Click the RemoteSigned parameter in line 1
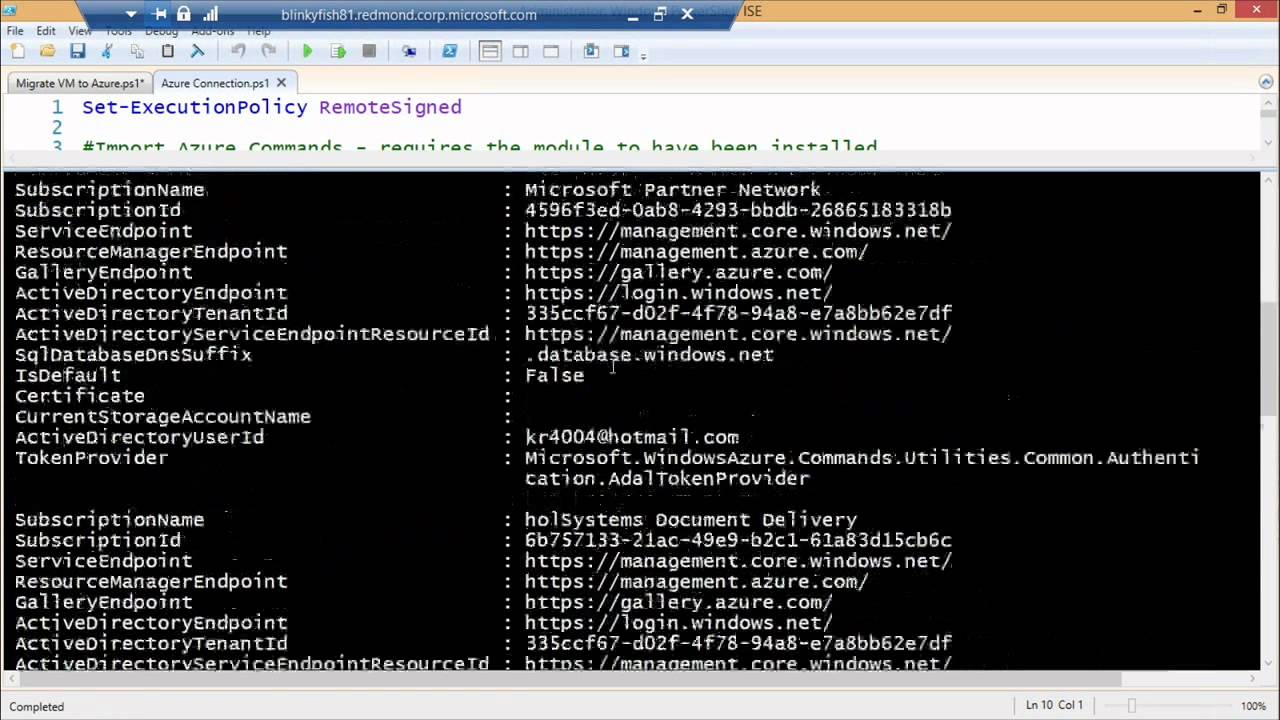 (x=390, y=107)
